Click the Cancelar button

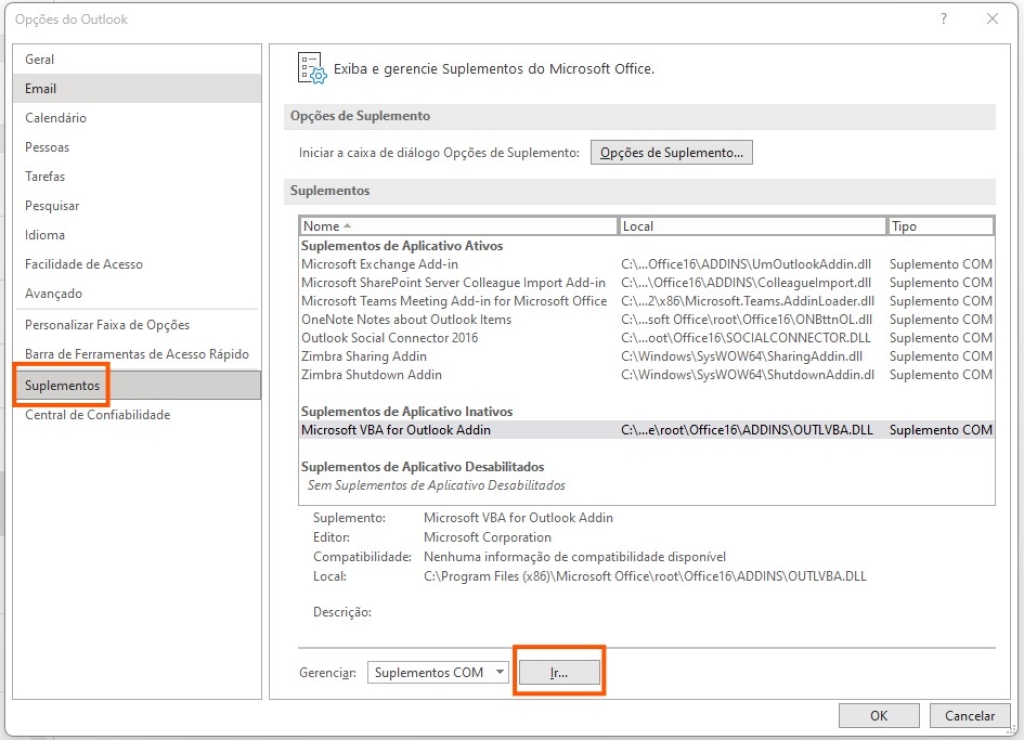pyautogui.click(x=969, y=715)
